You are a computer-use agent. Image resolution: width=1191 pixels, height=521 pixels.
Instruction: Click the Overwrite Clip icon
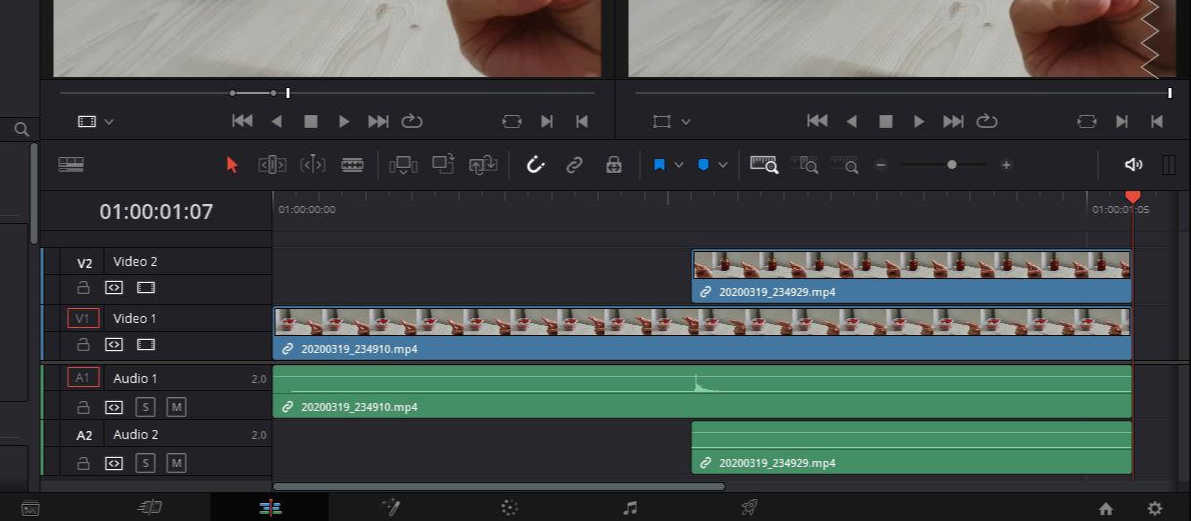[443, 164]
